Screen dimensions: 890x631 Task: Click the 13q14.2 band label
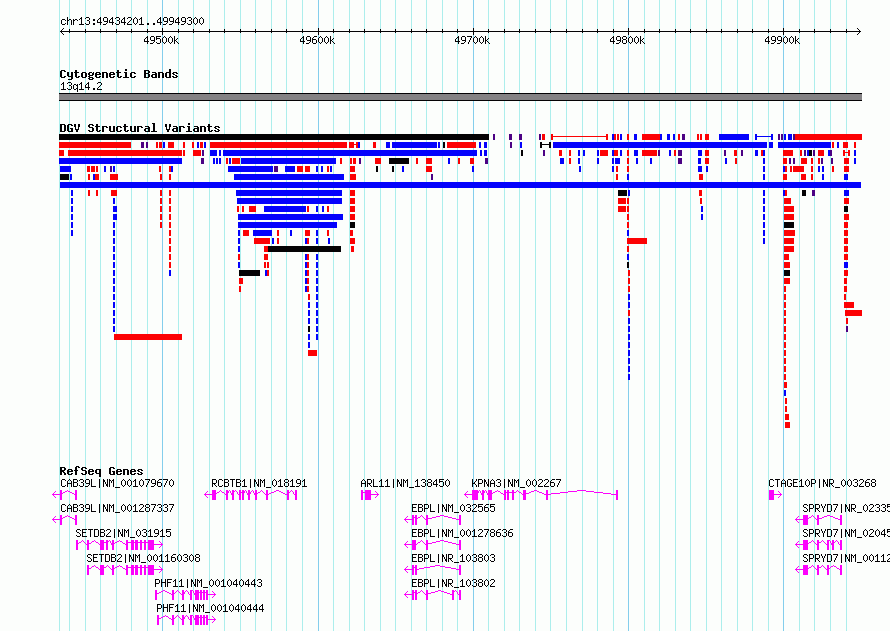click(81, 86)
